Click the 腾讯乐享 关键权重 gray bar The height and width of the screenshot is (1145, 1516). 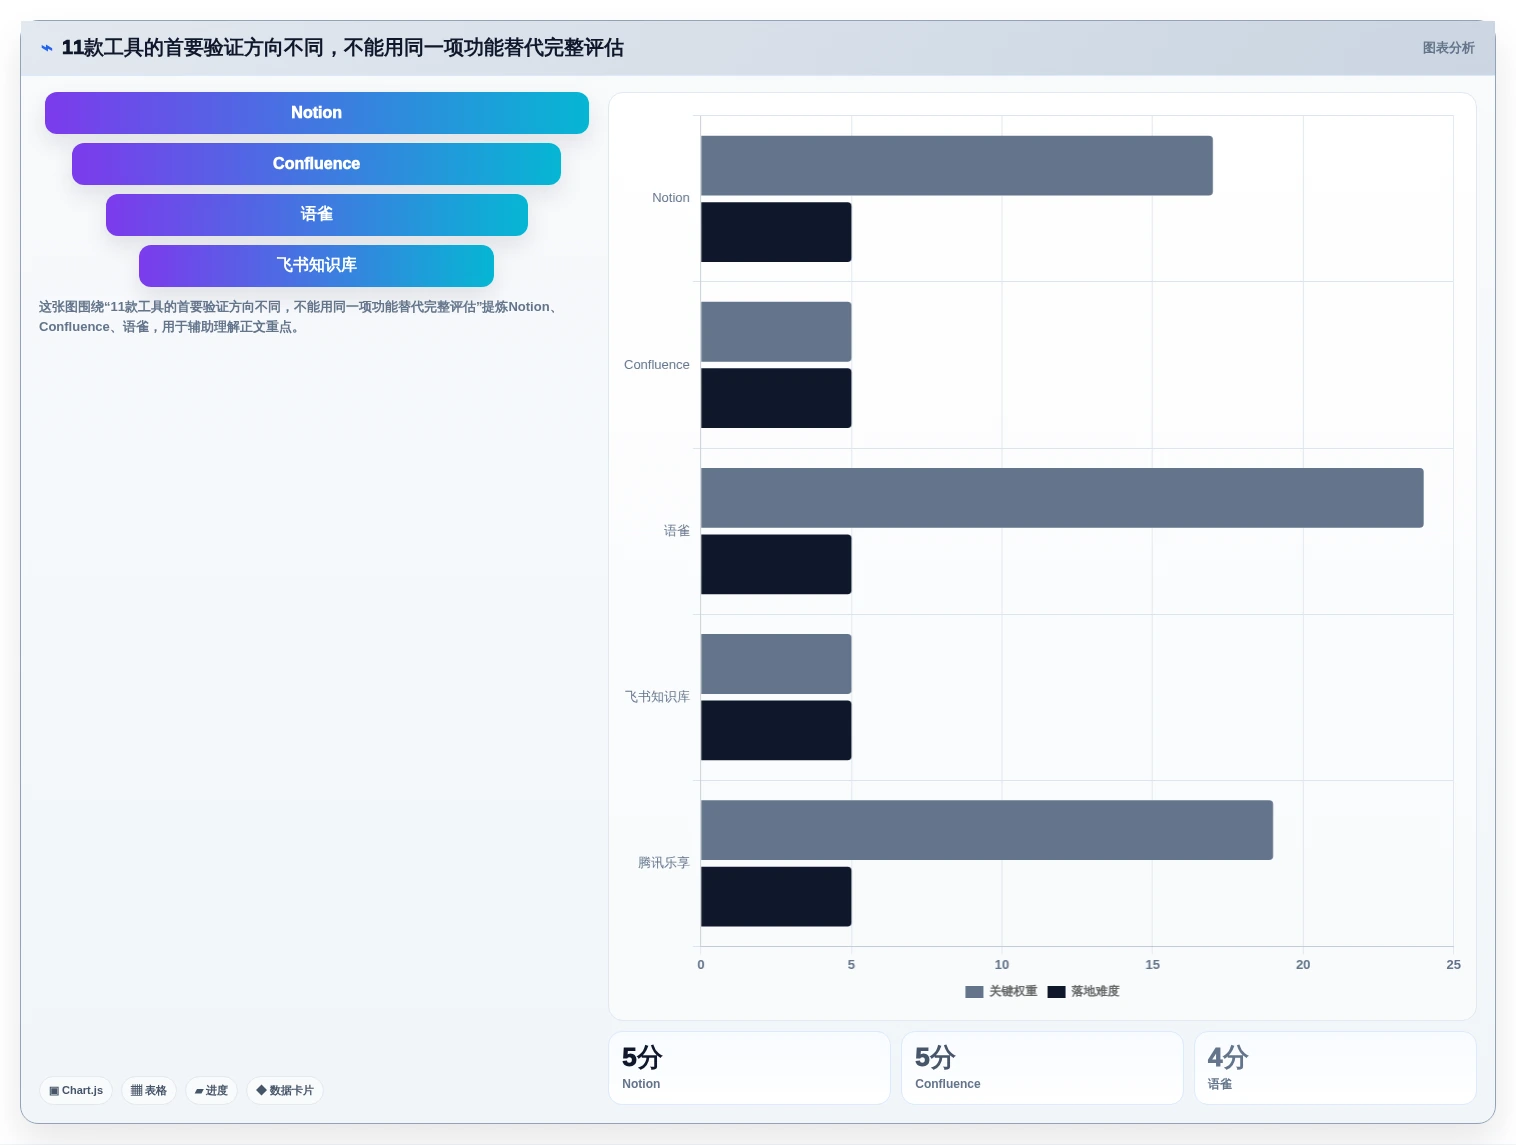(x=987, y=830)
